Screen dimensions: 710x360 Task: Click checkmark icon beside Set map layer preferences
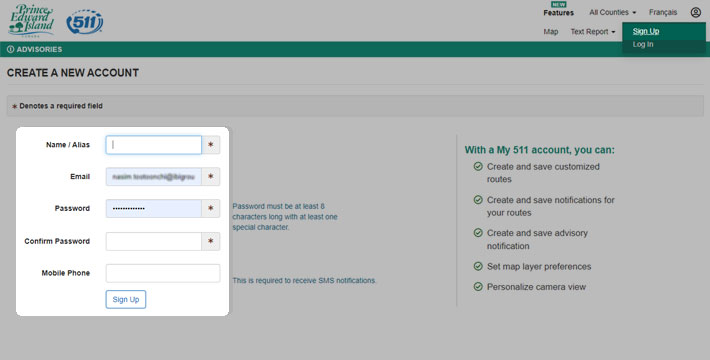pyautogui.click(x=478, y=266)
